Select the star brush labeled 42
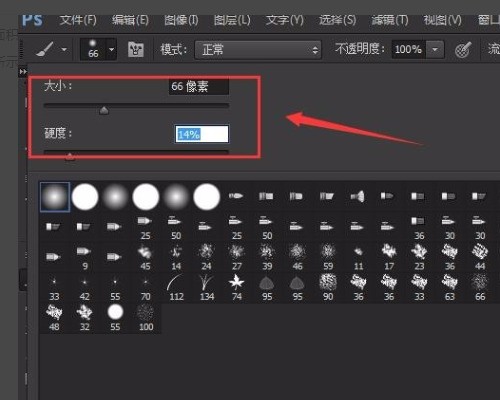This screenshot has height=400, width=500. (x=84, y=288)
